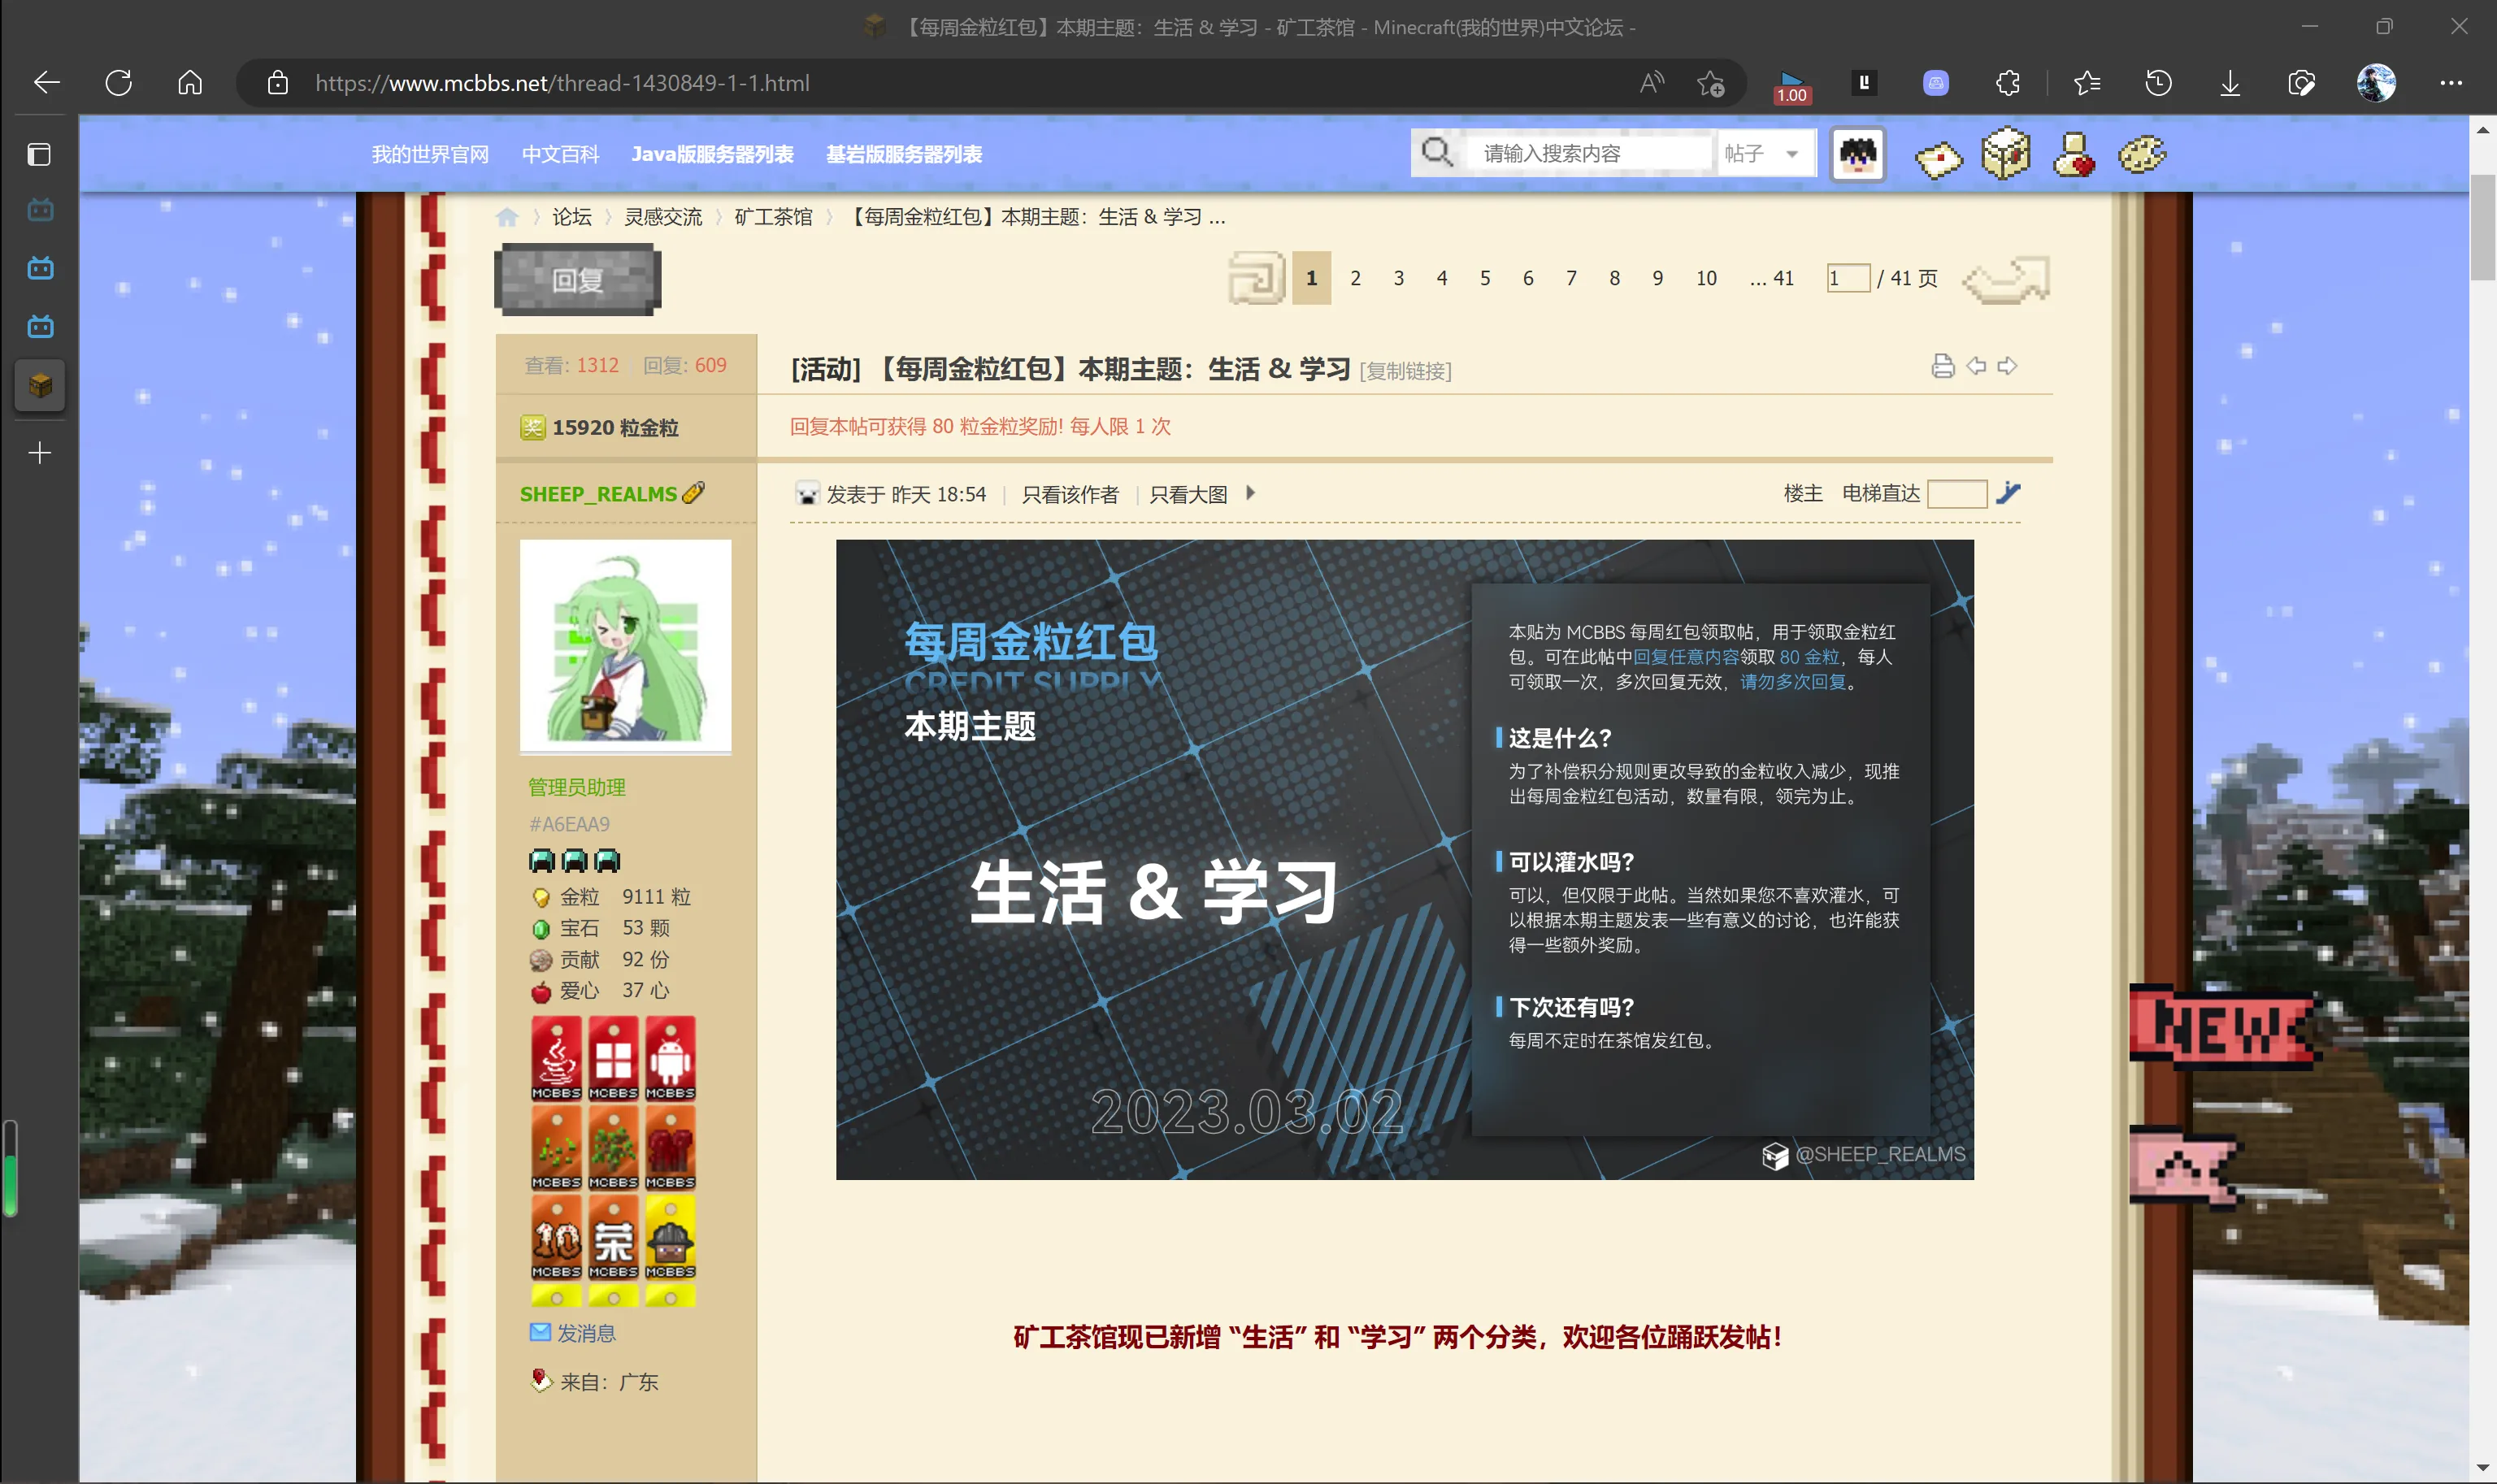Enable read aloud in address bar
2497x1484 pixels.
(x=1652, y=83)
